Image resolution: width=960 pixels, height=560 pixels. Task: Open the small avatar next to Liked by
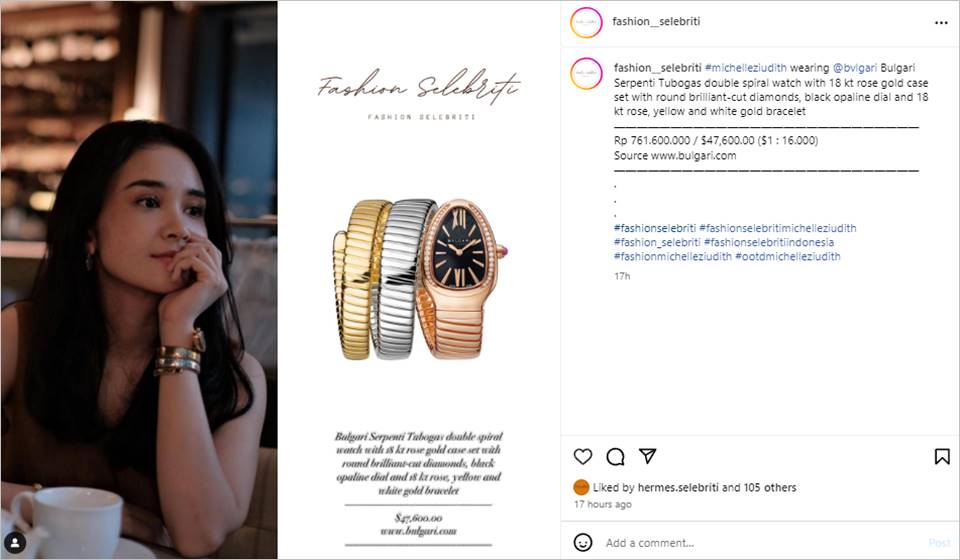[581, 487]
